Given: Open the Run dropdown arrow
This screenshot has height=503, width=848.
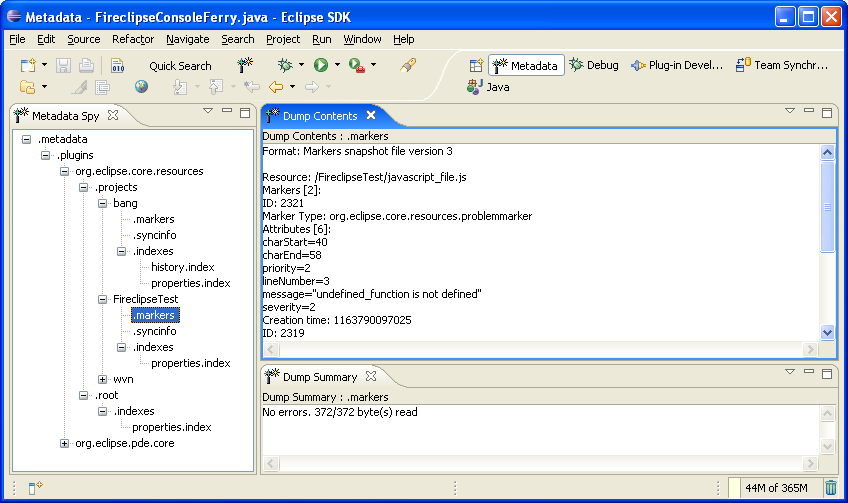Looking at the screenshot, I should pyautogui.click(x=337, y=65).
